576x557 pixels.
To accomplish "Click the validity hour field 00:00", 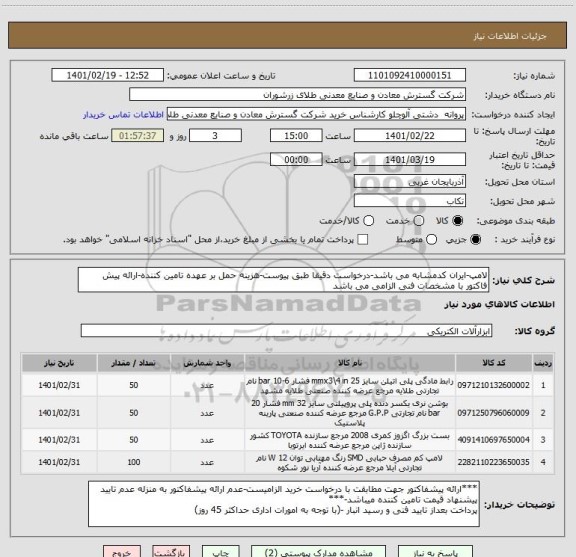I will point(296,159).
